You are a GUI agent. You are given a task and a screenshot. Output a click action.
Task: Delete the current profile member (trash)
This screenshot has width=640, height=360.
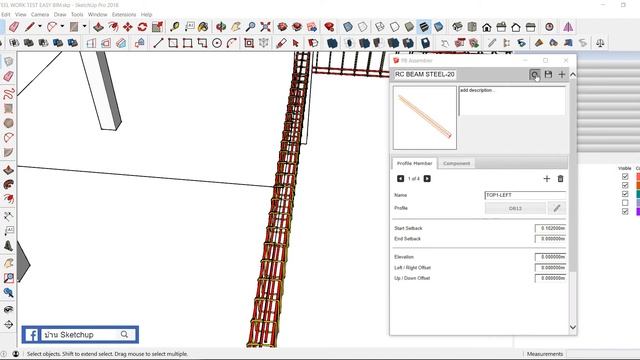(560, 179)
